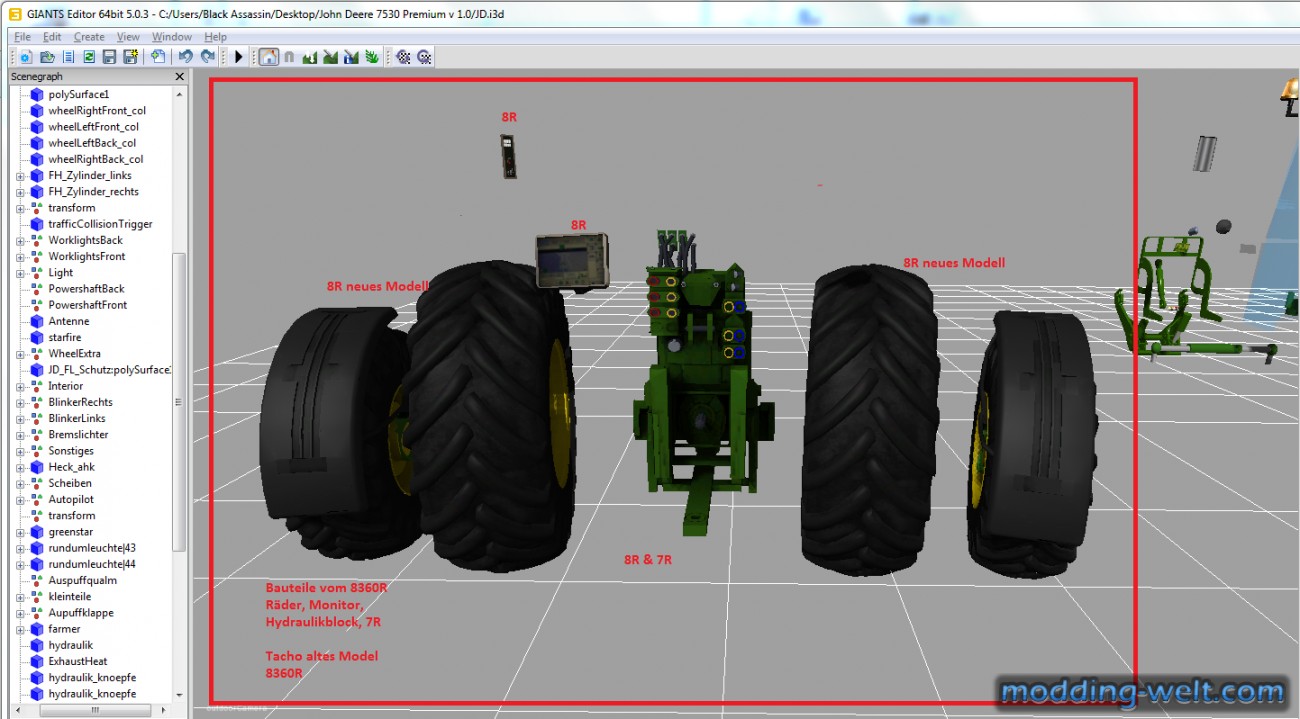Select the BlinkerLinks node
This screenshot has width=1300, height=719.
77,418
